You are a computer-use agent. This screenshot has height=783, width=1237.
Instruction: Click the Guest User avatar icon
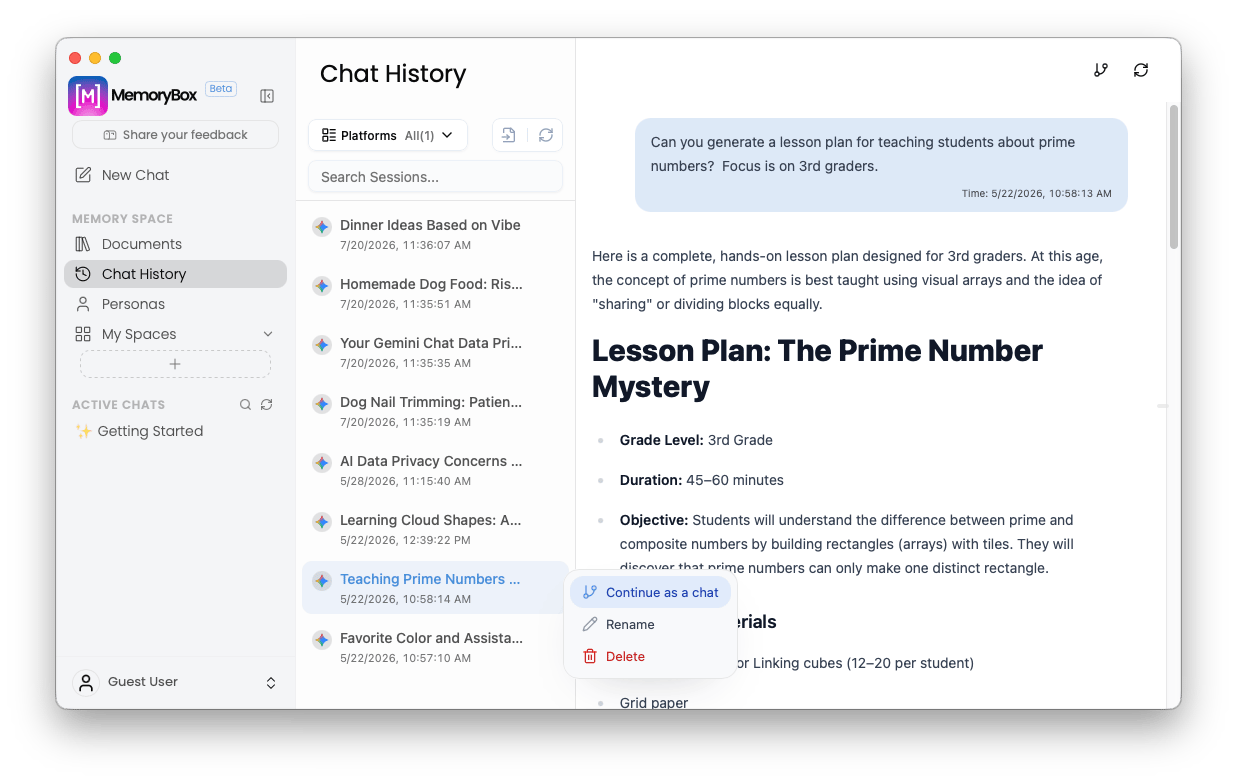click(x=86, y=683)
